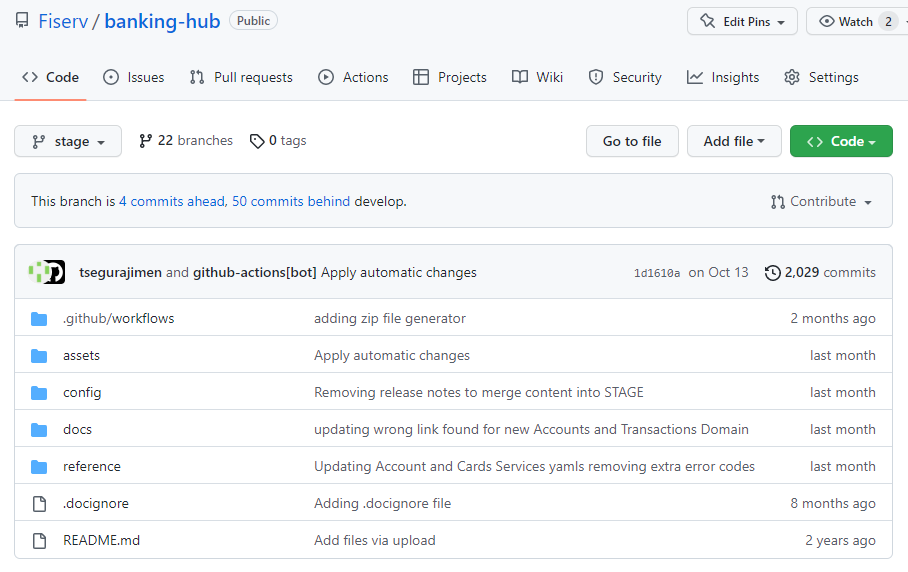Image resolution: width=908 pixels, height=572 pixels.
Task: View the Insights tab
Action: coord(723,77)
